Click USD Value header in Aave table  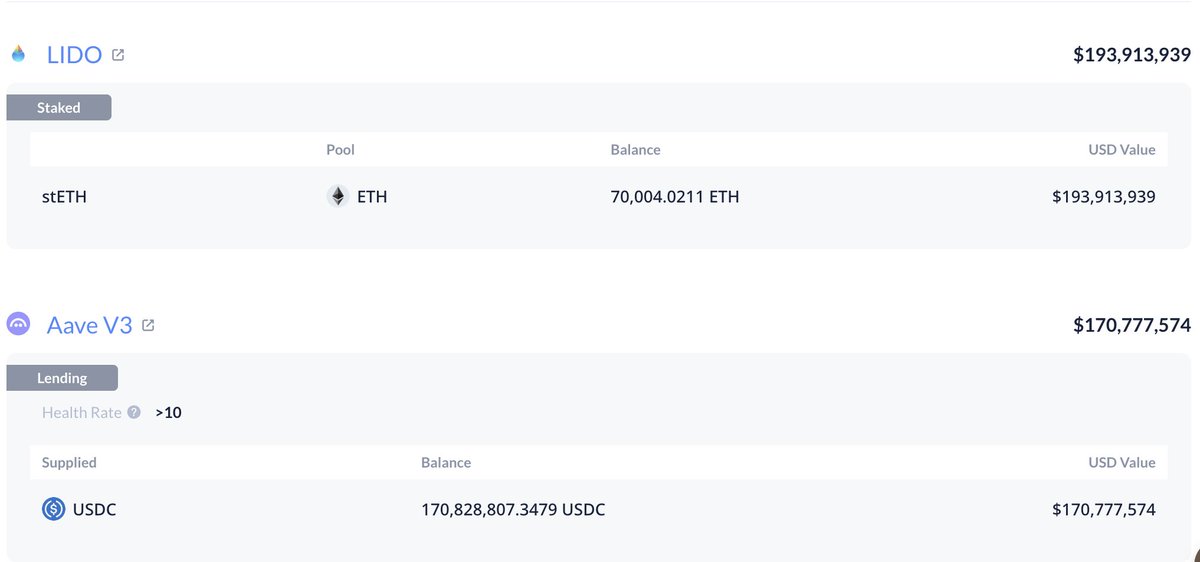coord(1121,462)
